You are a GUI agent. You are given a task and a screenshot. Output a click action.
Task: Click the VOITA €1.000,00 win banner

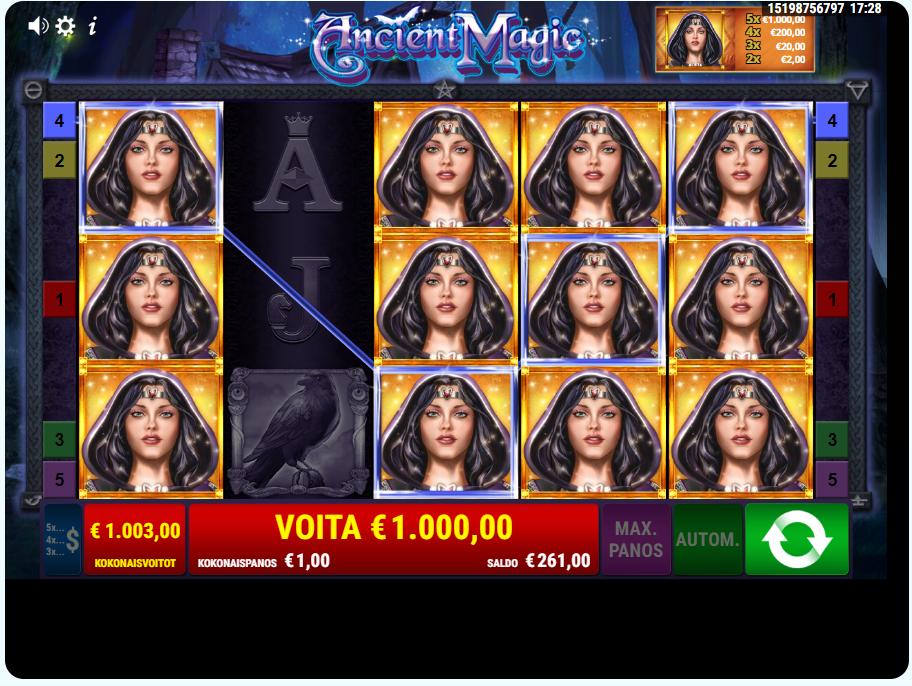(x=394, y=528)
